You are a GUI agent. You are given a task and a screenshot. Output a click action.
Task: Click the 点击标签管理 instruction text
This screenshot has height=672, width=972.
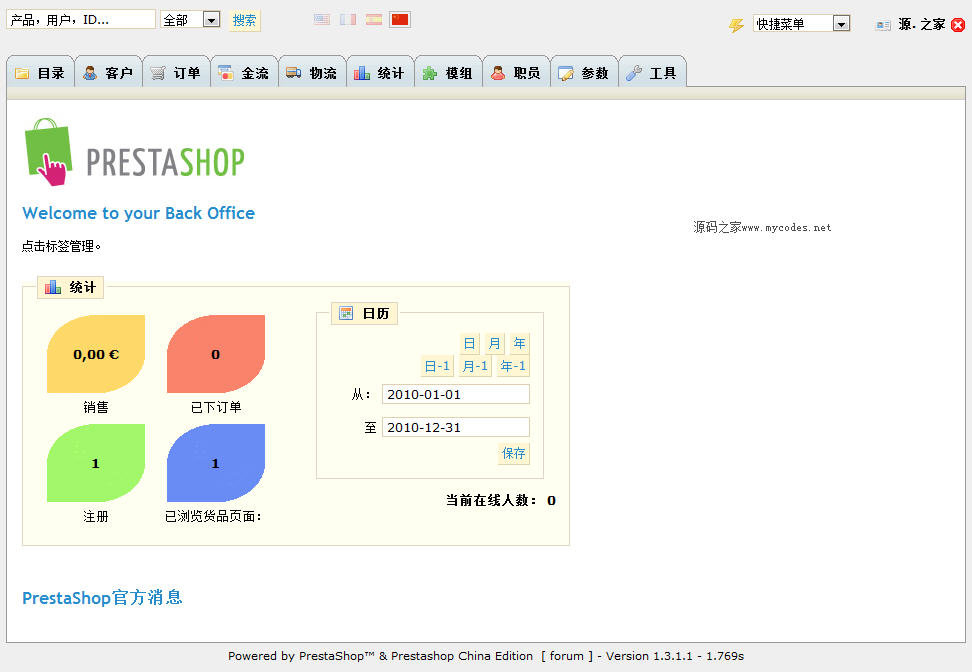pos(61,246)
